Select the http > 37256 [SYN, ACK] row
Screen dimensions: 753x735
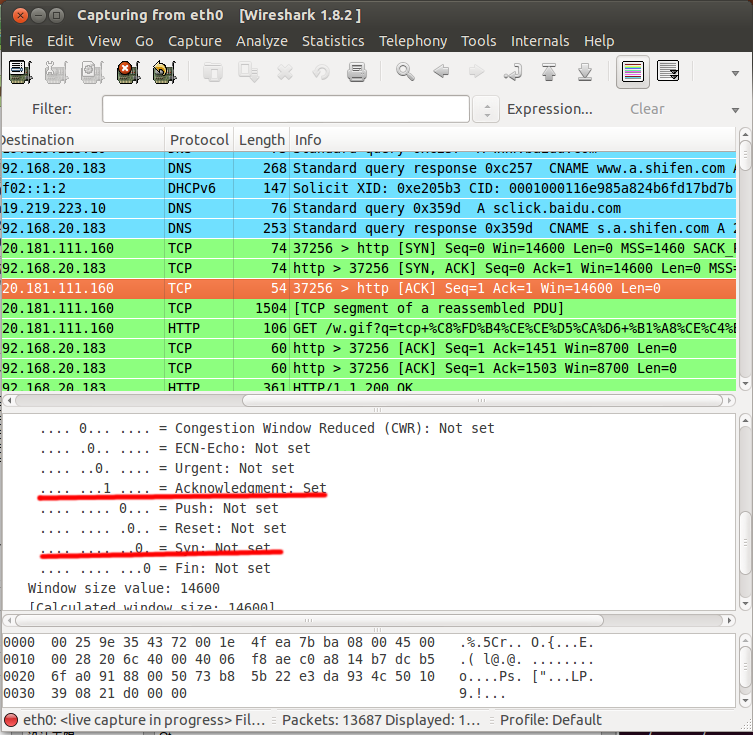(368, 268)
